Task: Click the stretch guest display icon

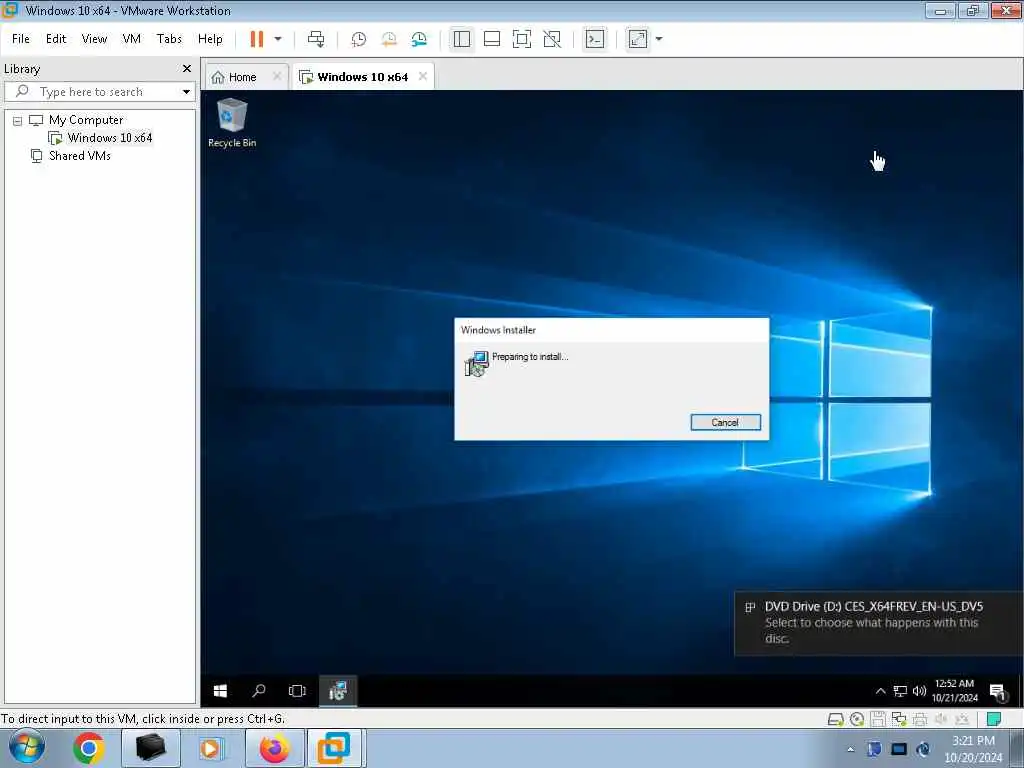Action: [638, 39]
